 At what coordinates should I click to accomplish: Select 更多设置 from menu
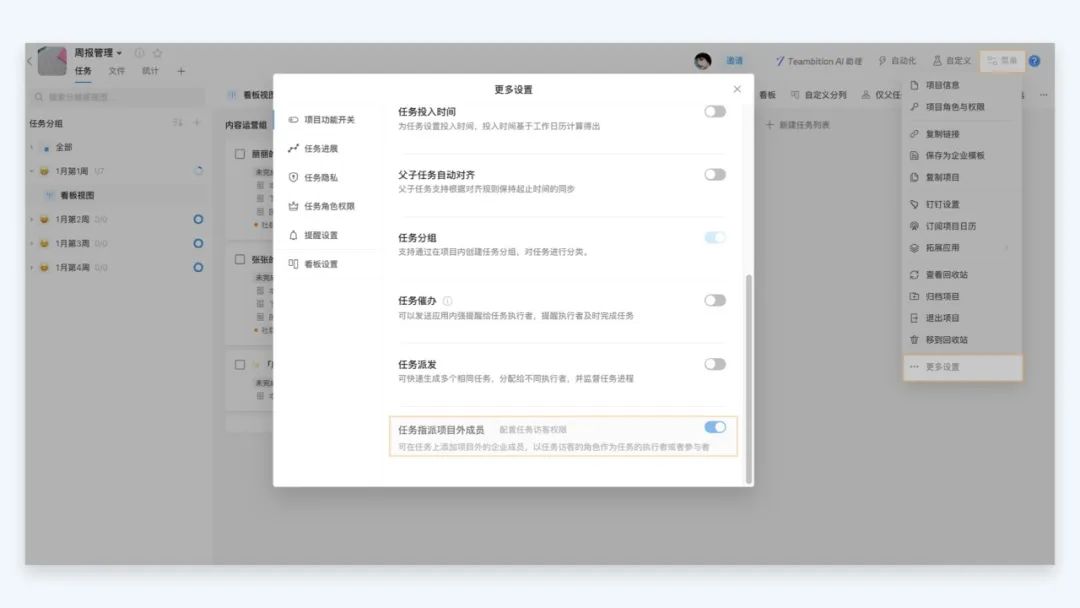962,368
